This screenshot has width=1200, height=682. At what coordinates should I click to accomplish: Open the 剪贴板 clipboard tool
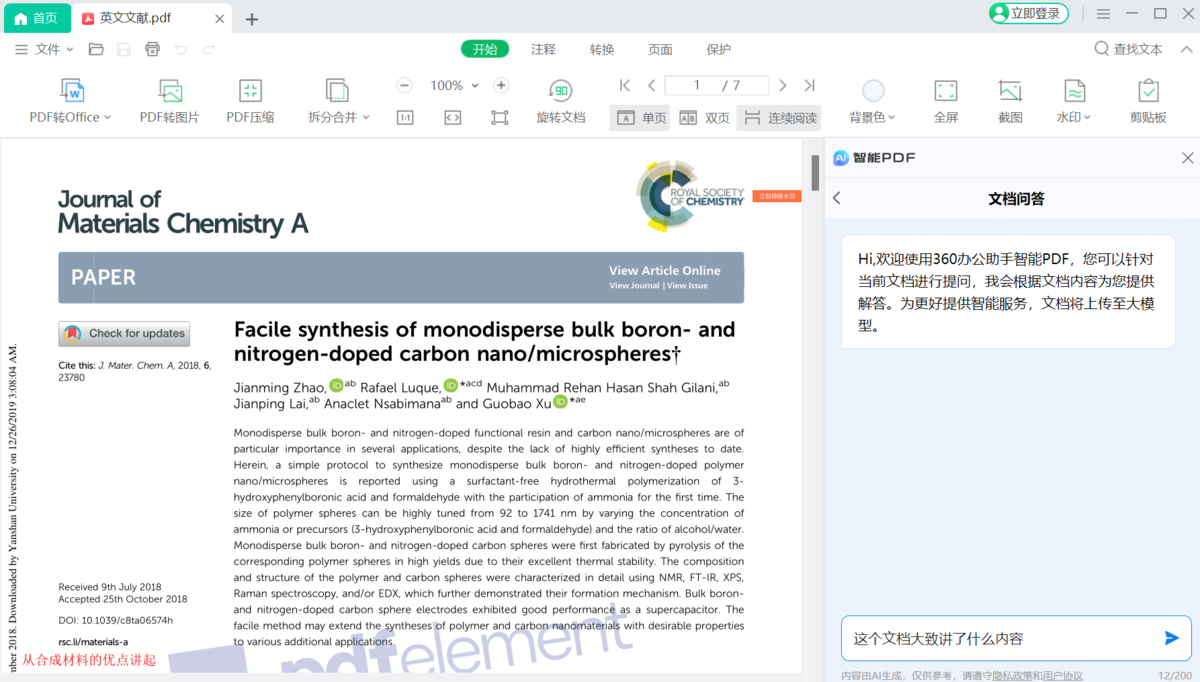[1148, 101]
